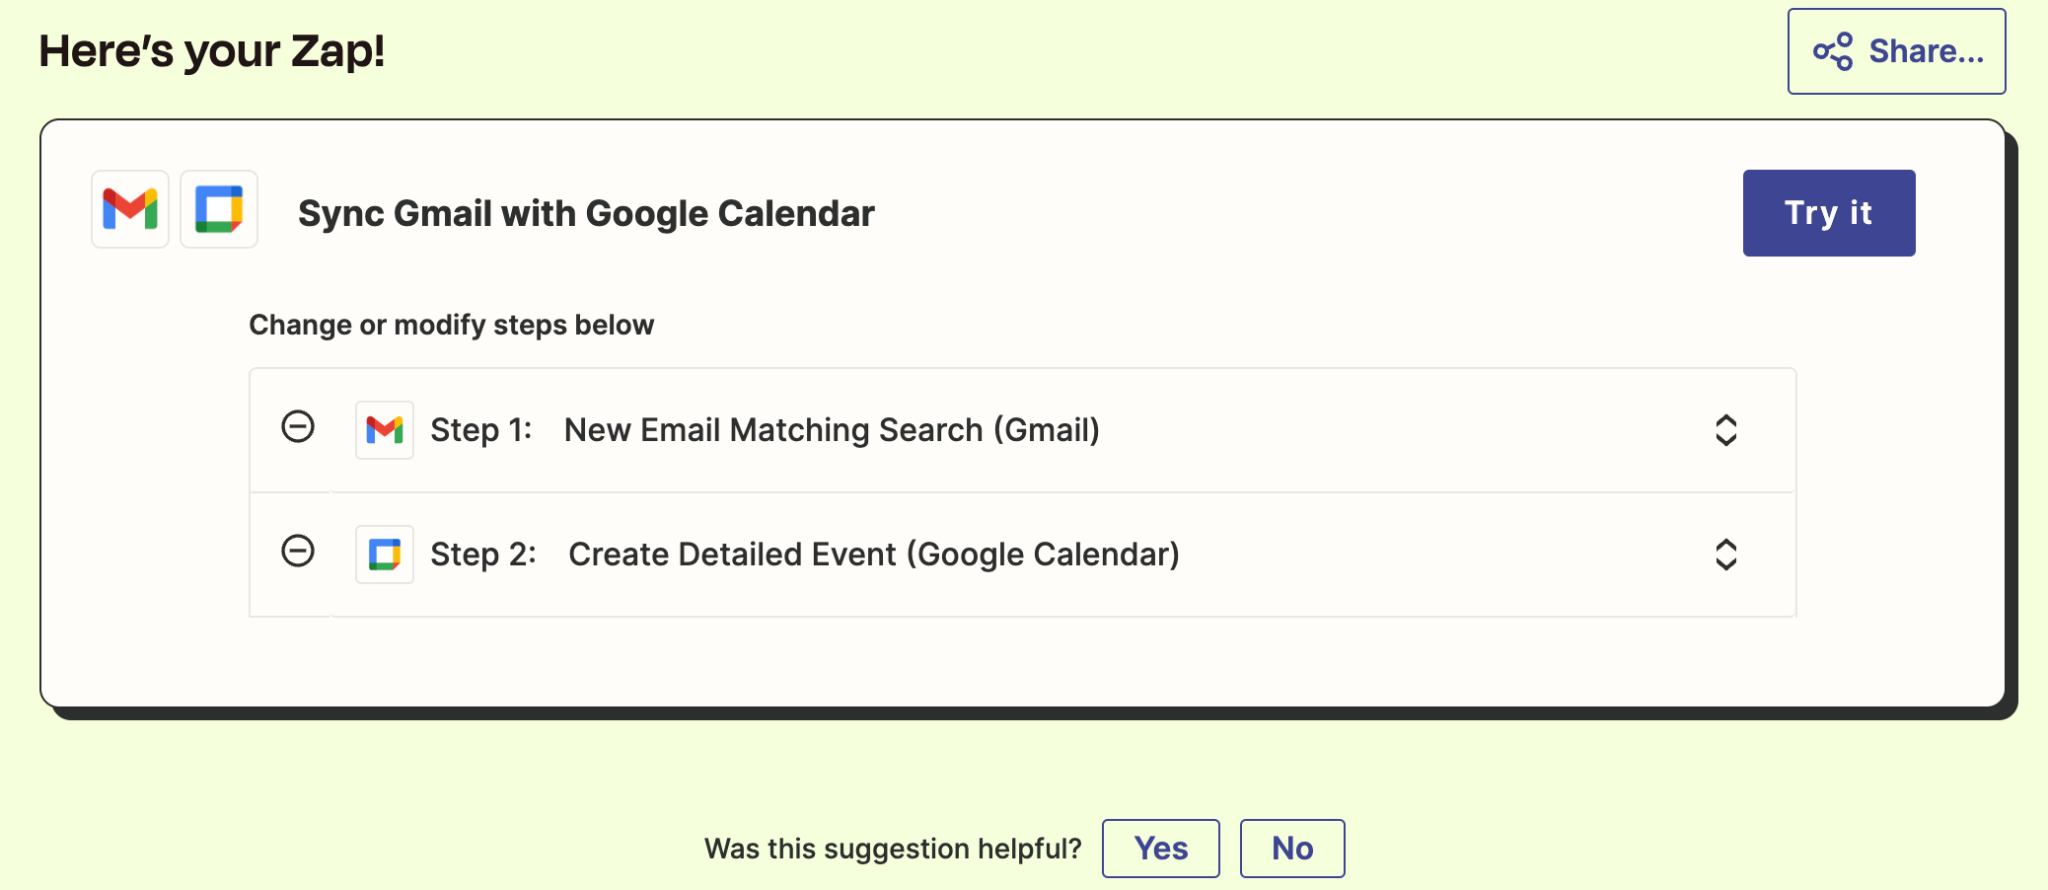This screenshot has height=890, width=2048.
Task: Open Step 2: Create Detailed Event
Action: 873,553
